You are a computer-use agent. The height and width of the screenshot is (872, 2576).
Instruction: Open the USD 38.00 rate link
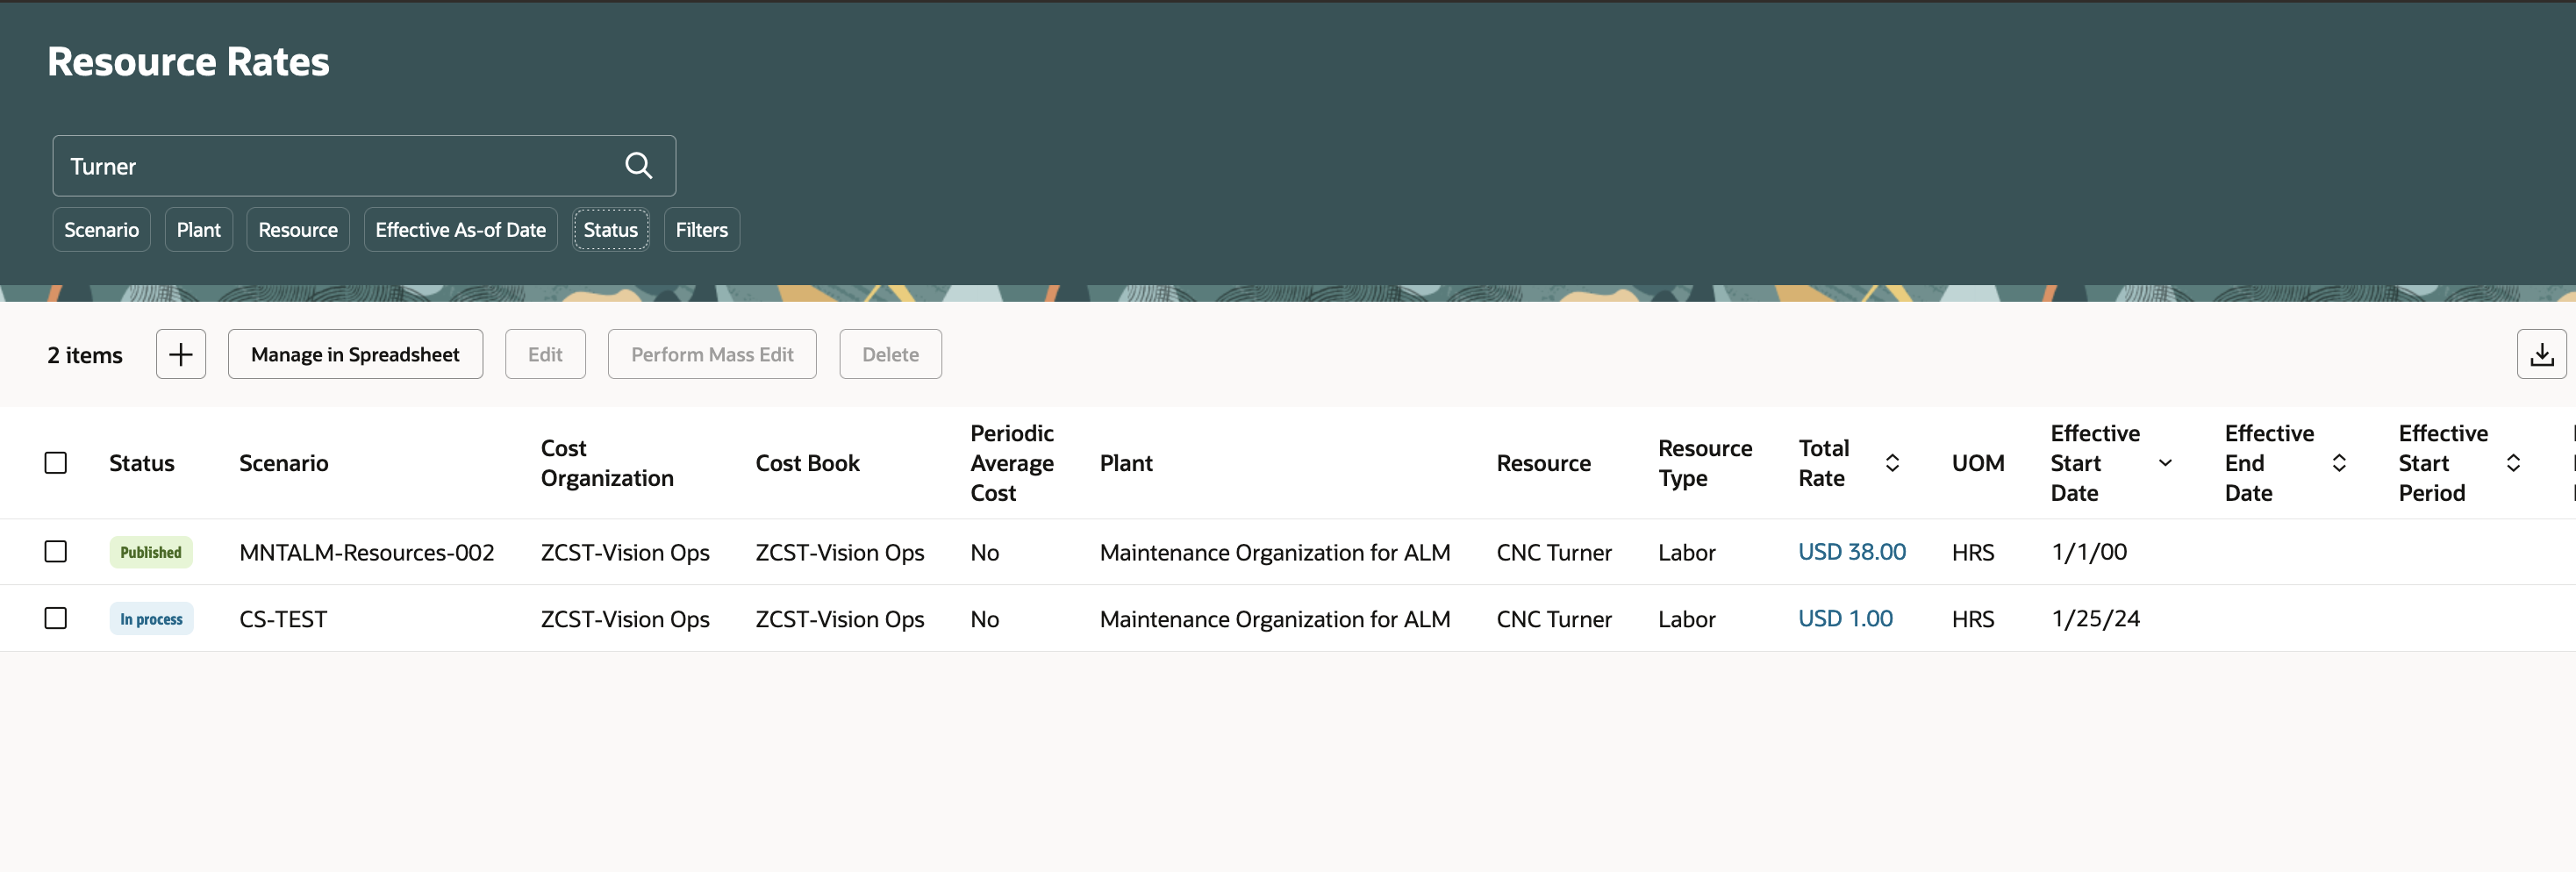pos(1851,551)
